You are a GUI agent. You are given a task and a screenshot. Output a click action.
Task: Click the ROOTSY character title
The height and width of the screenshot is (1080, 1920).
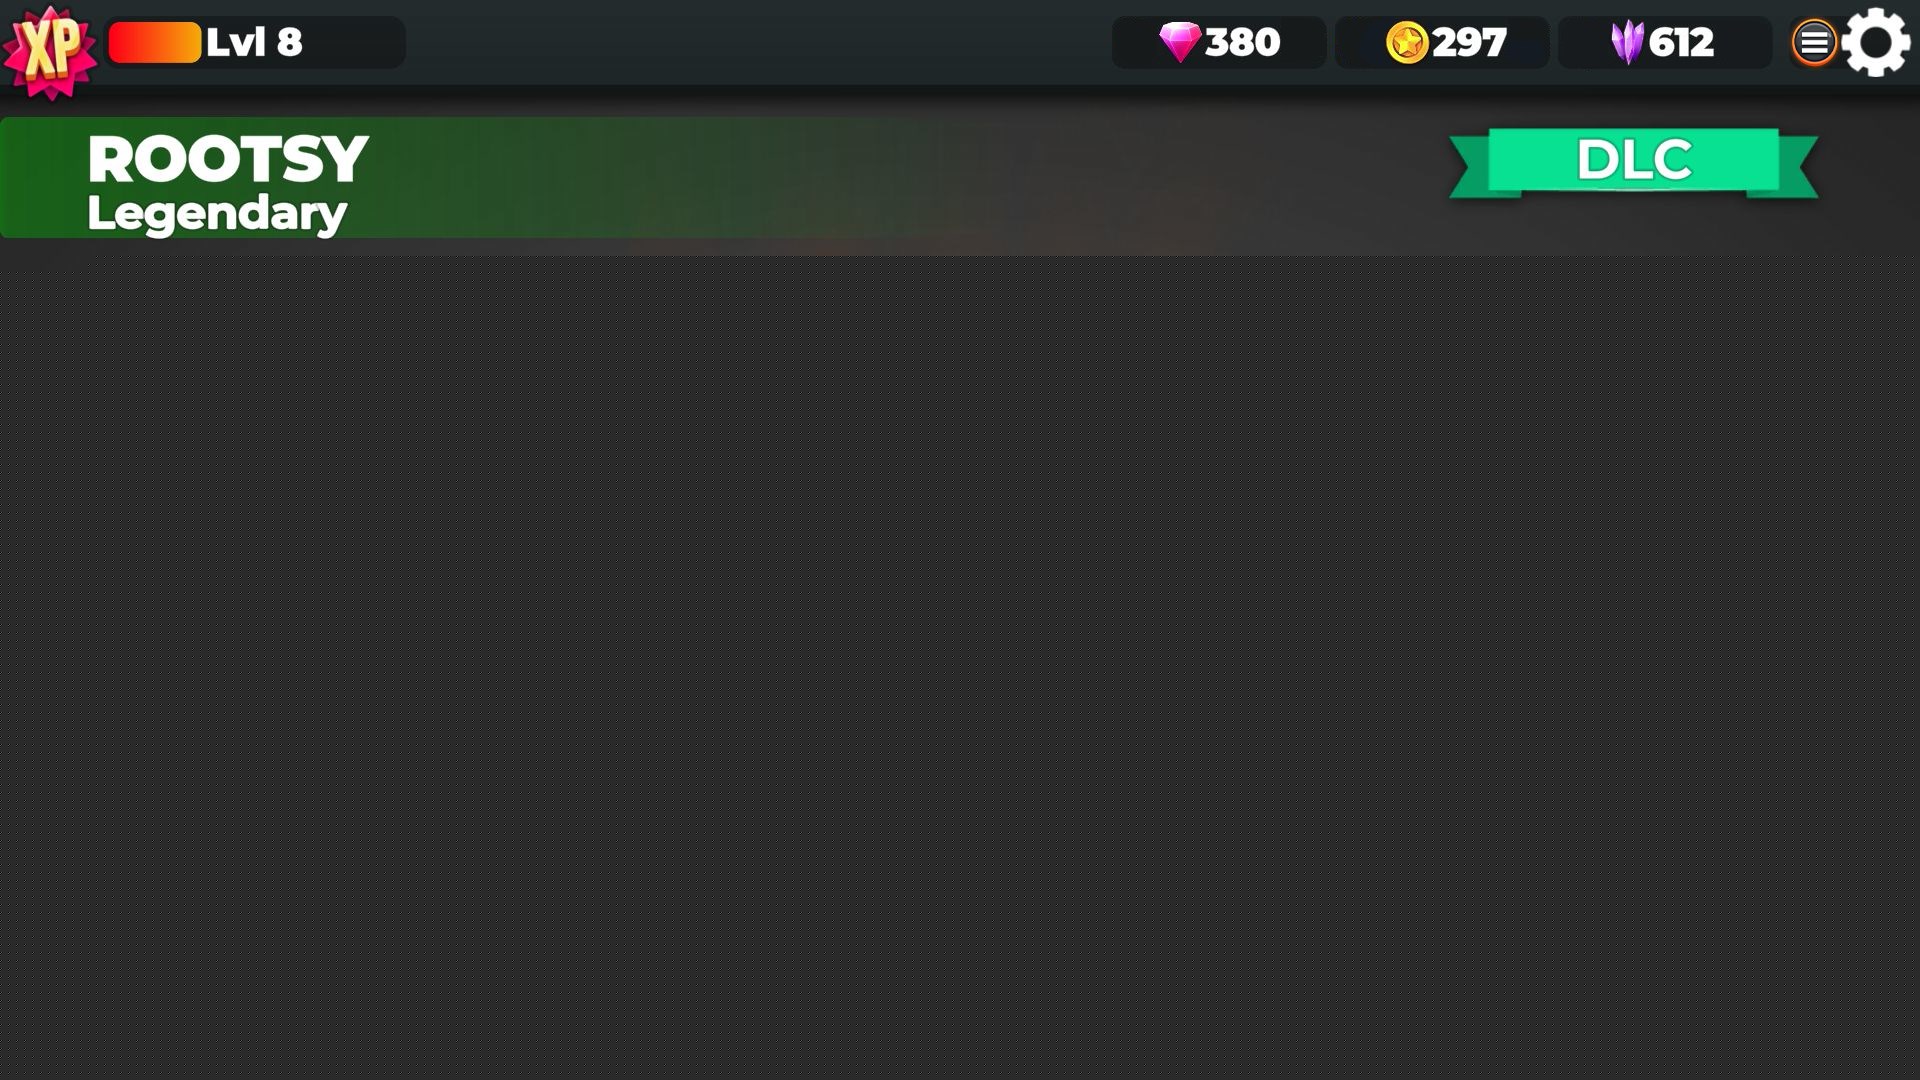pyautogui.click(x=228, y=158)
